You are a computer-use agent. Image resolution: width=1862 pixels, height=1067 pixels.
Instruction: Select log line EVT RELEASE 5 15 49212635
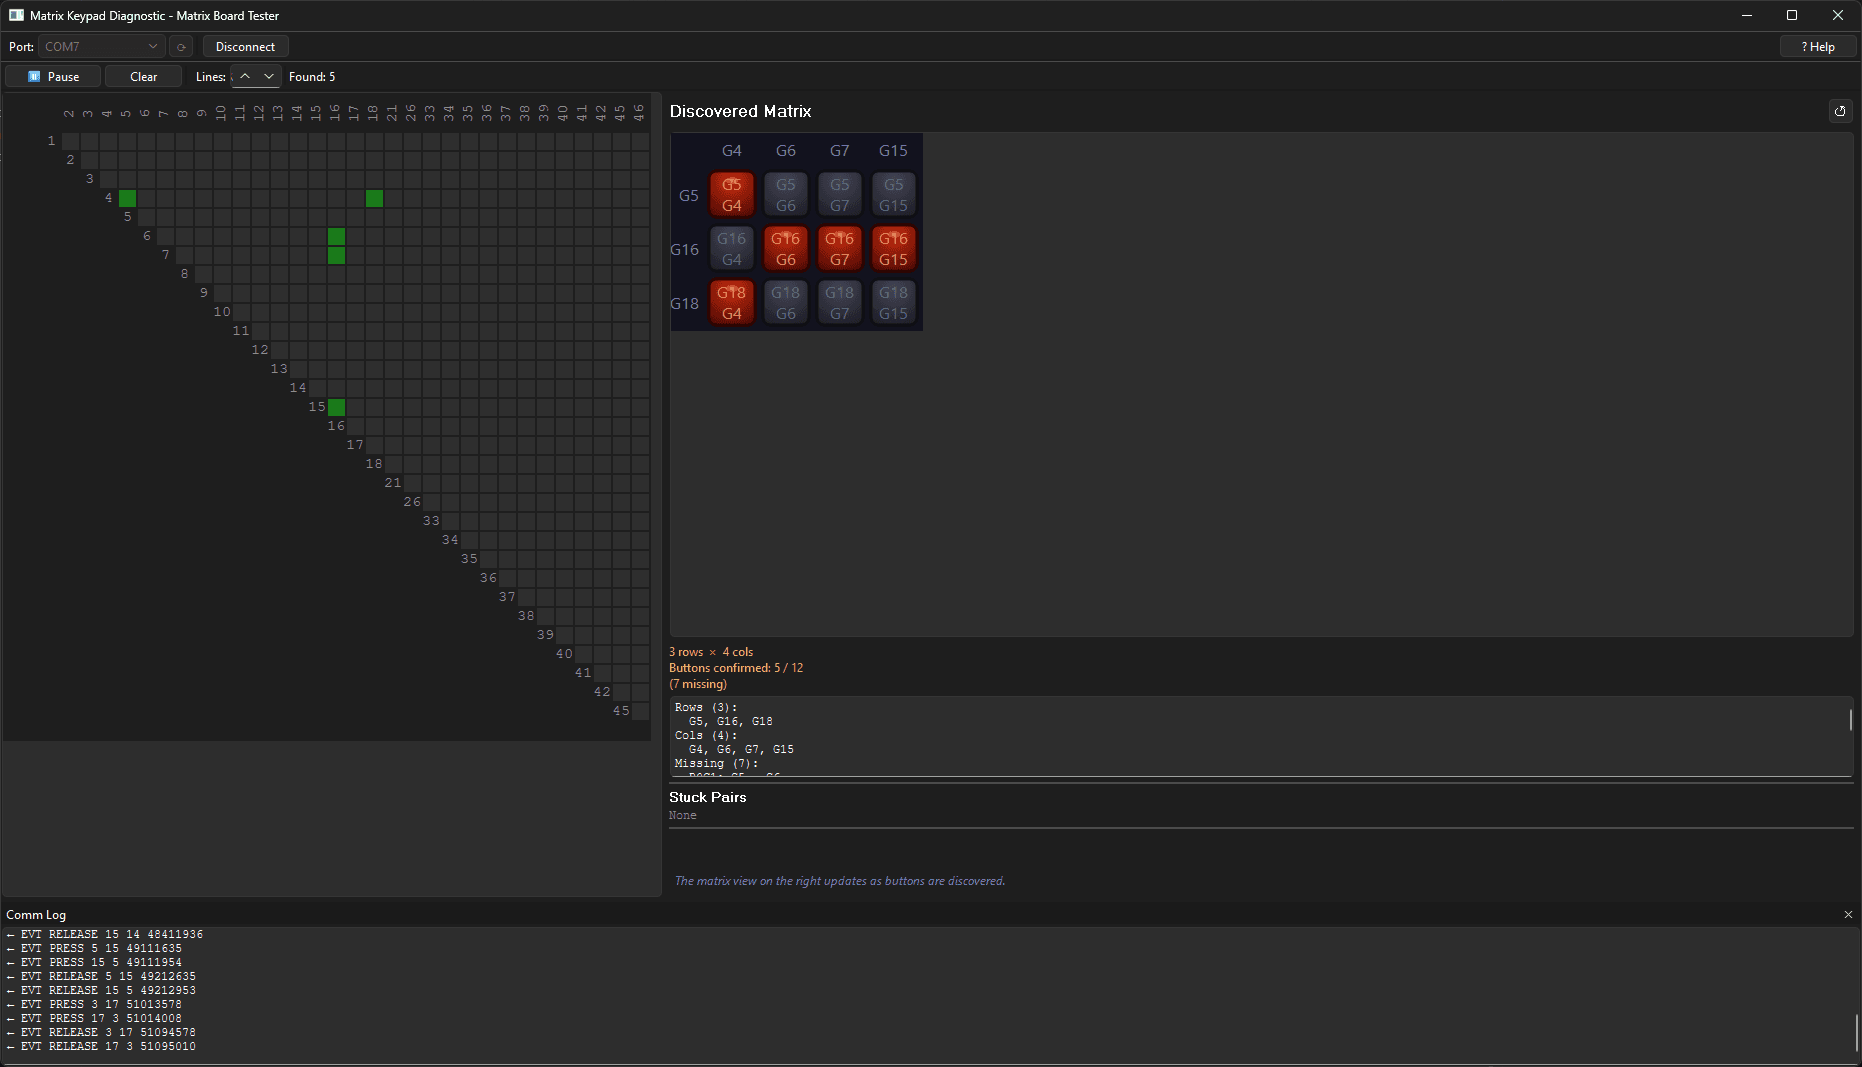(x=102, y=977)
